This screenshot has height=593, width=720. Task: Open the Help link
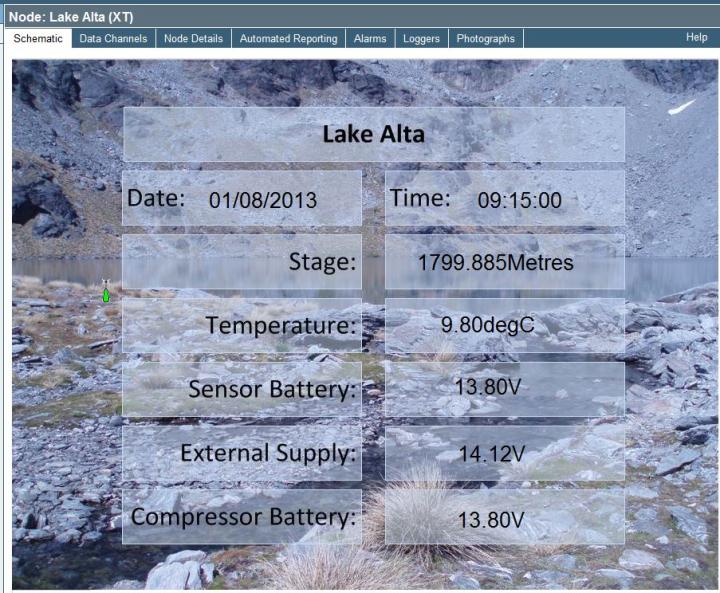pos(696,37)
